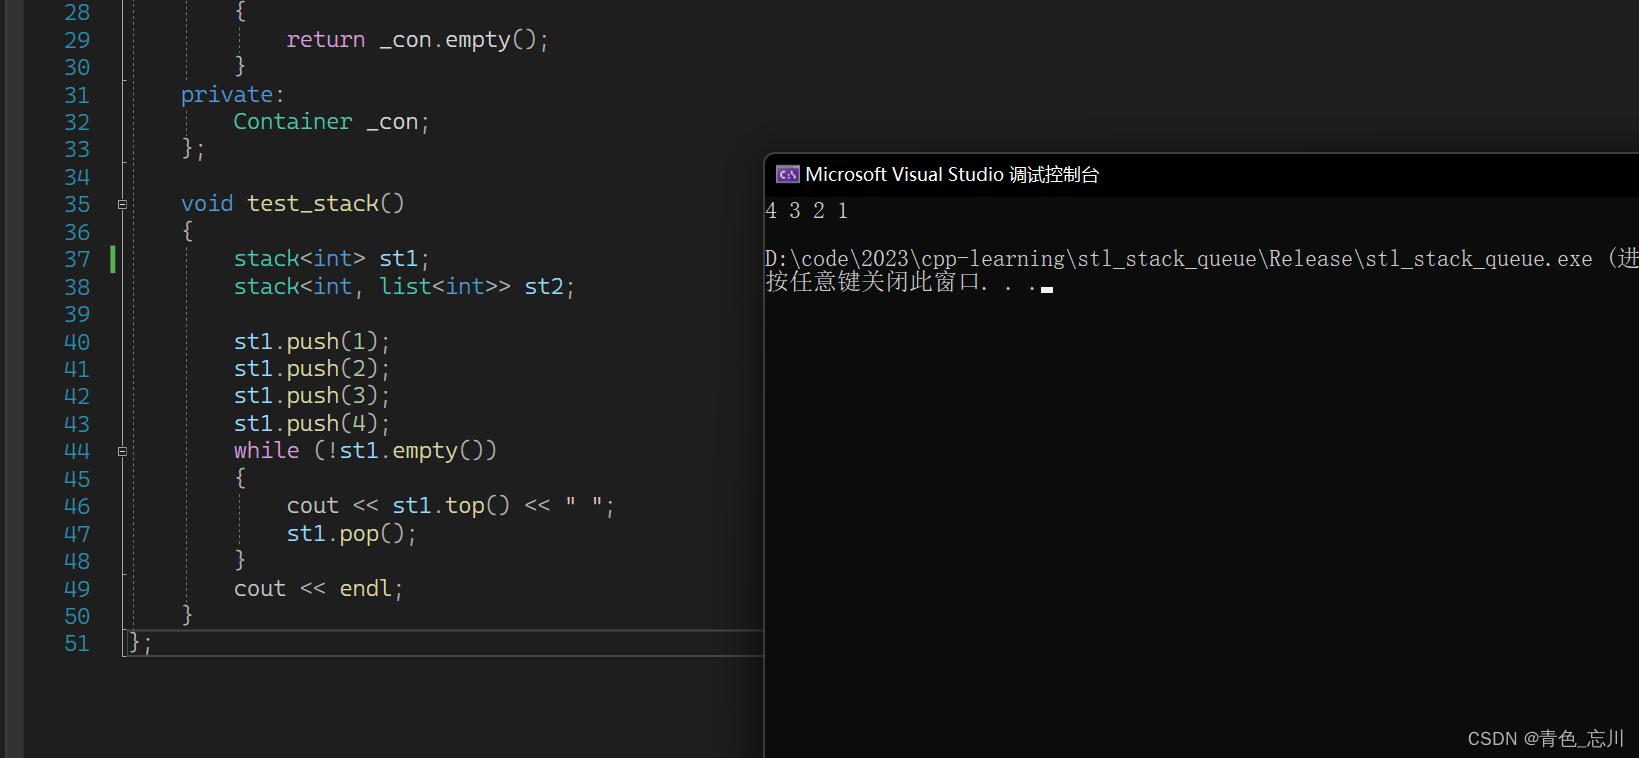
Task: Click the exe path line in console
Action: [1201, 259]
